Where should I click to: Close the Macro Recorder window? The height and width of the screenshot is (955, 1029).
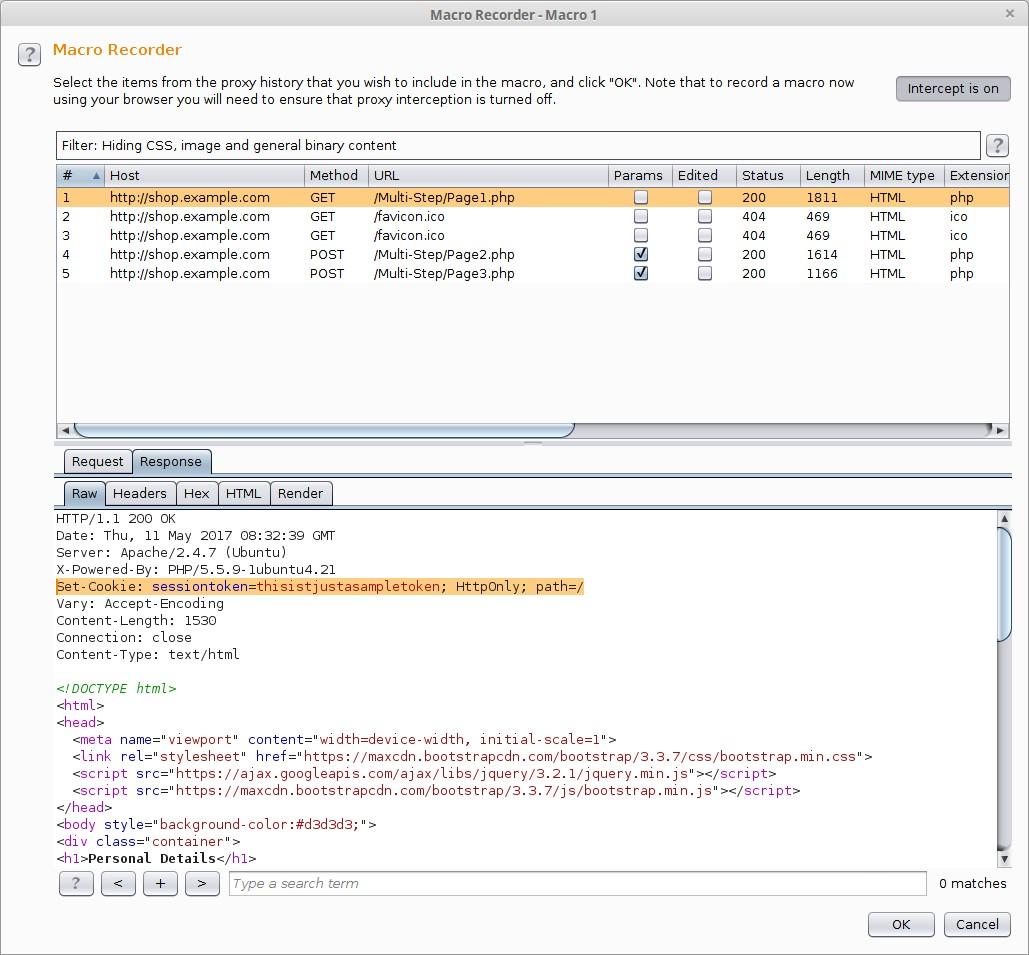pyautogui.click(x=1010, y=14)
